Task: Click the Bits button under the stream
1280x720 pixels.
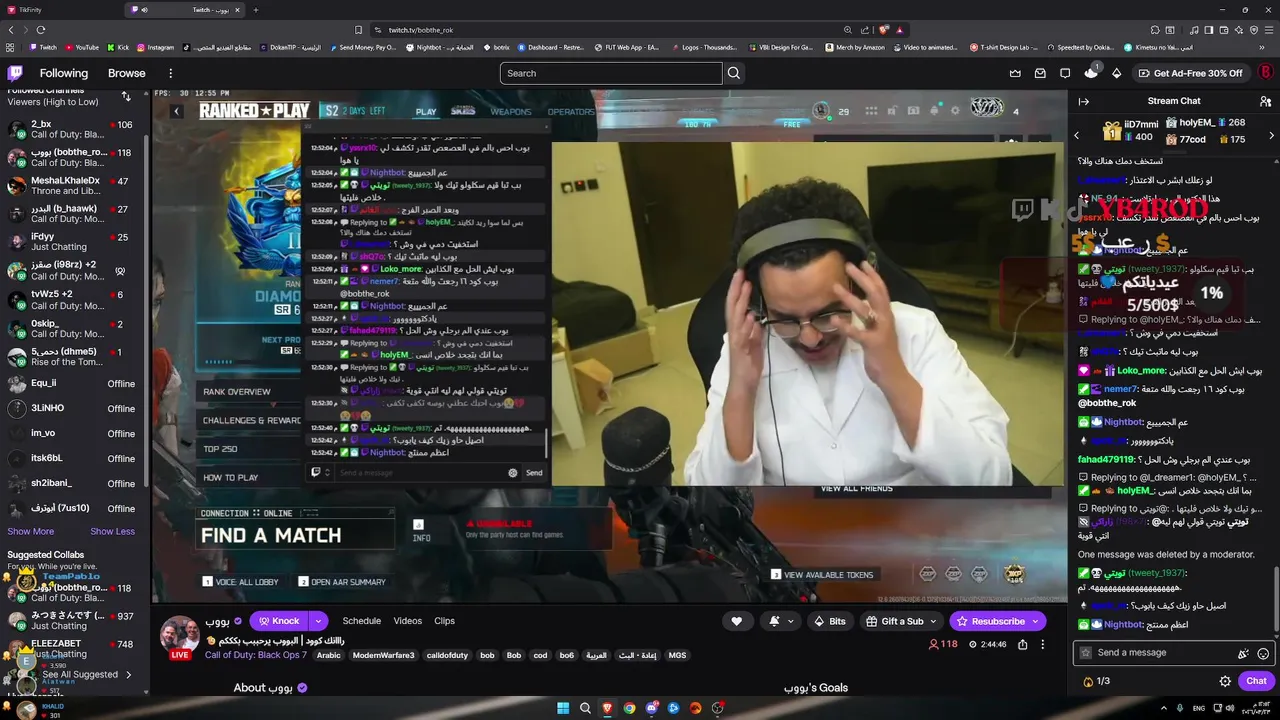Action: (830, 621)
